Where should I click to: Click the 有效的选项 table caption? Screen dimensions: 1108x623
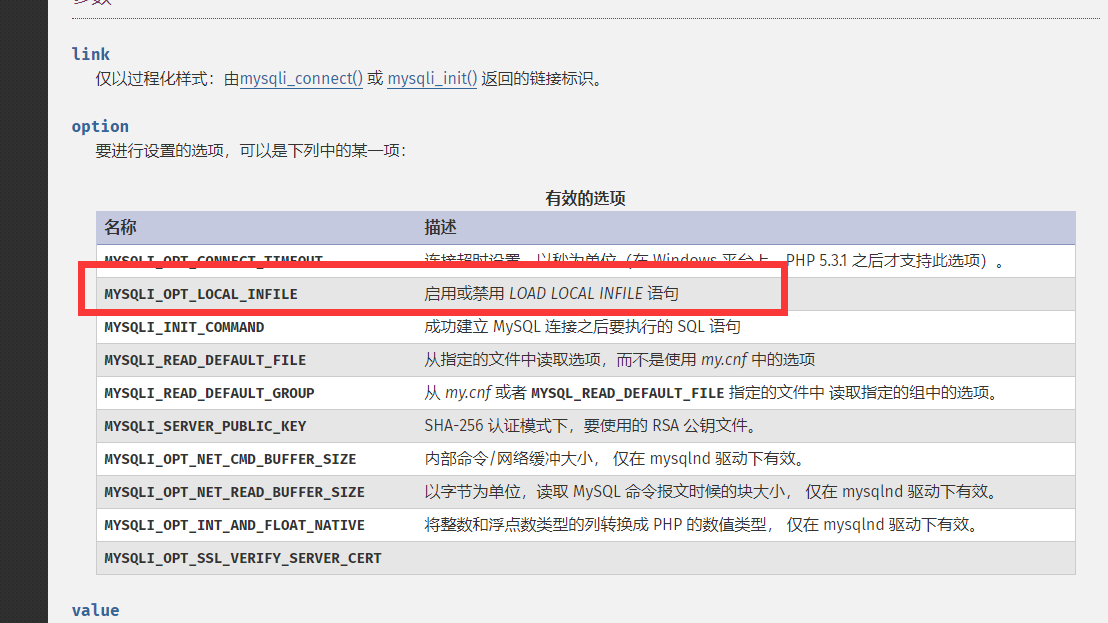(x=585, y=198)
